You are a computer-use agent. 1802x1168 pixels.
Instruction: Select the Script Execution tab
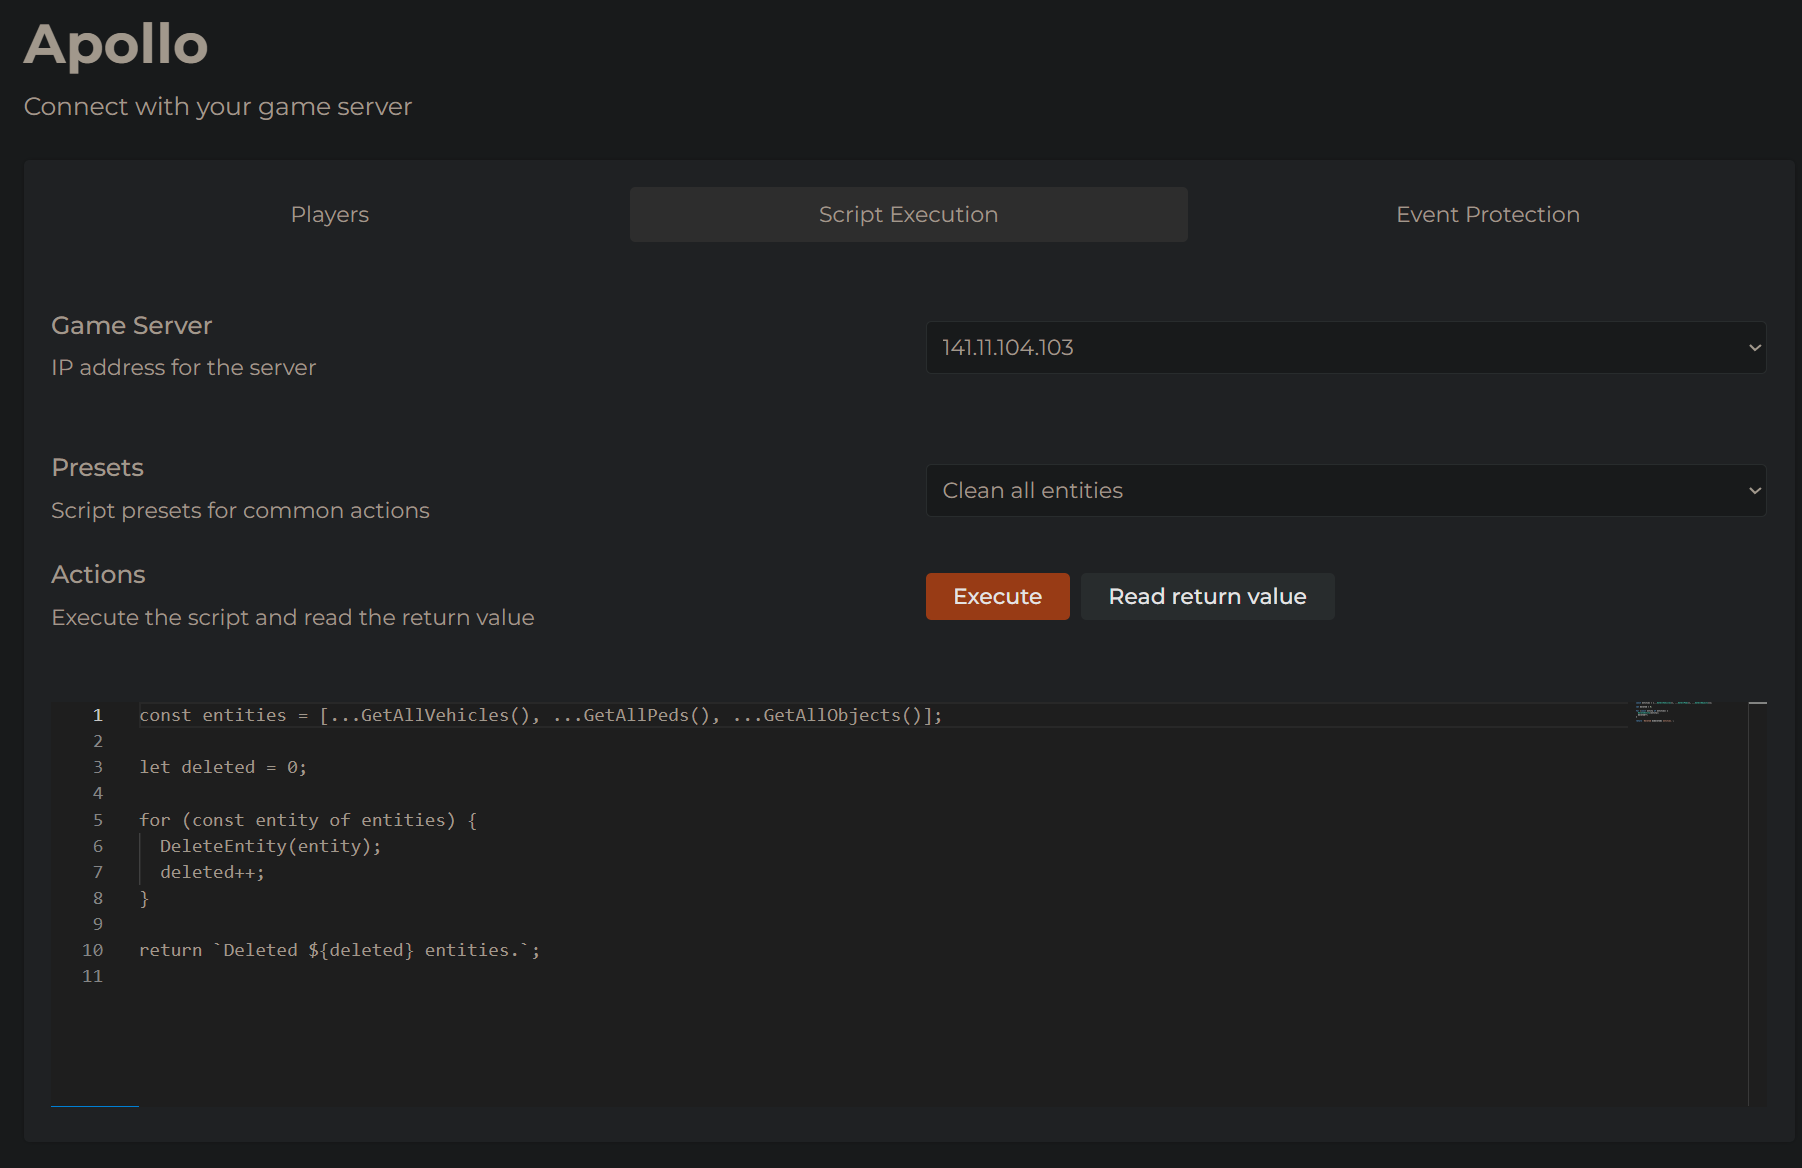pos(907,214)
